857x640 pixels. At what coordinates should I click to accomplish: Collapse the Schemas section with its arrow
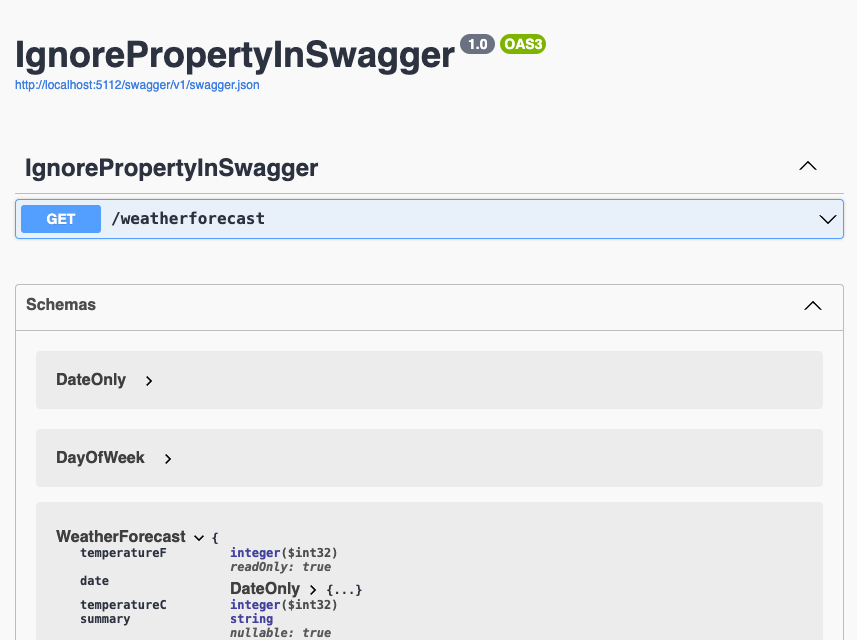click(813, 306)
